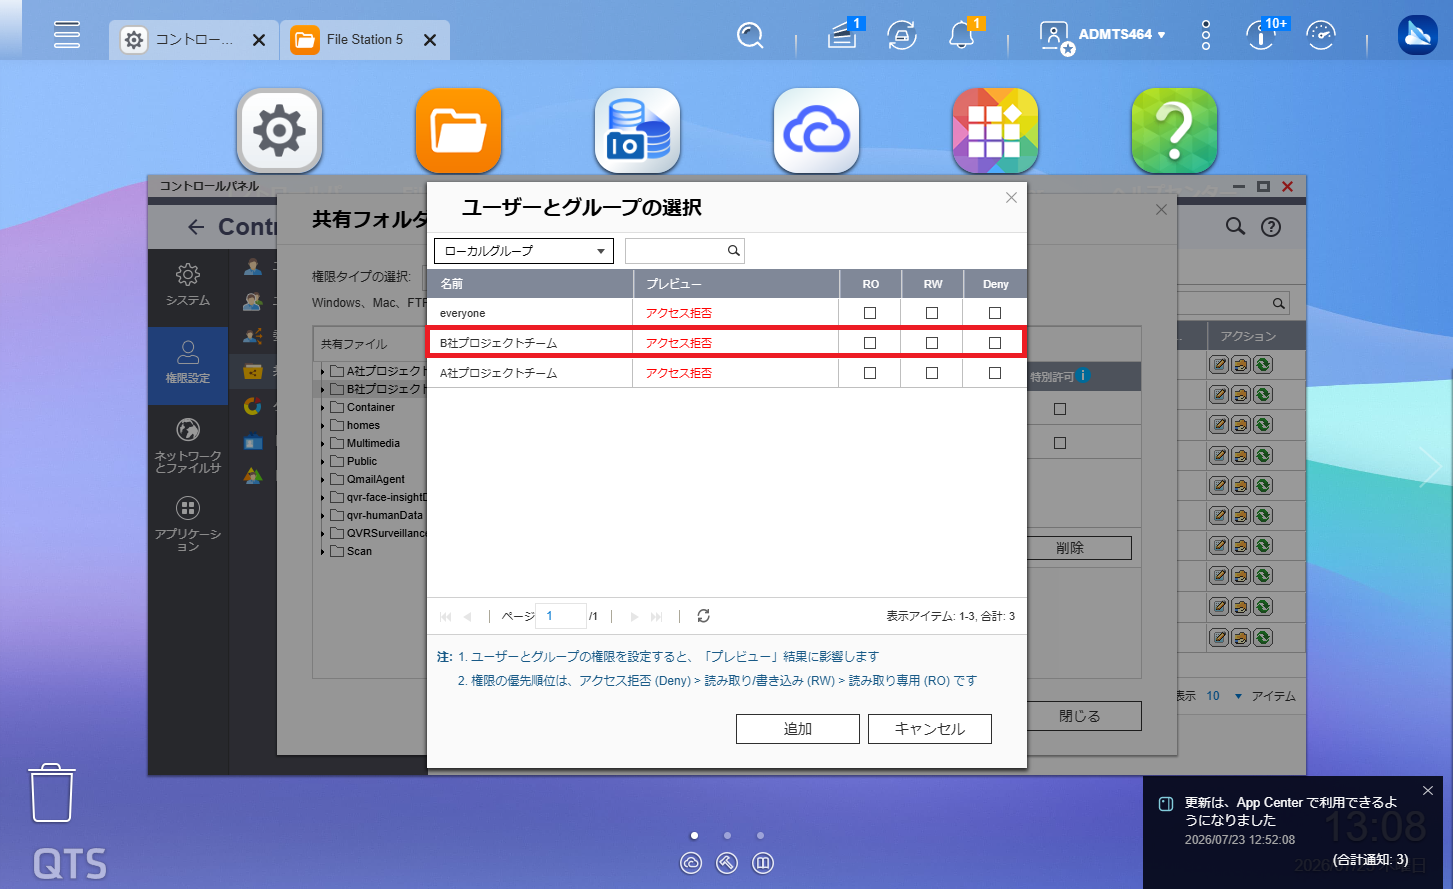Image resolution: width=1453 pixels, height=889 pixels.
Task: Open items-per-page dropdown showing 10
Action: (x=1224, y=696)
